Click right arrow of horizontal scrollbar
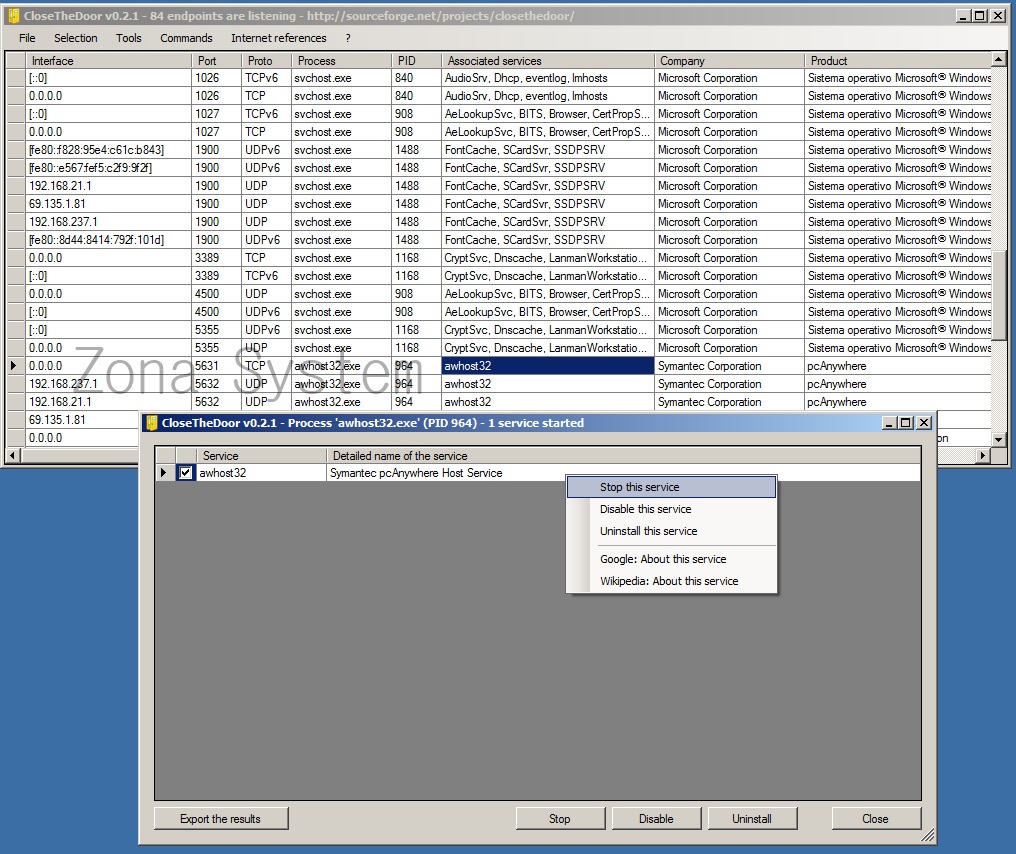This screenshot has height=854, width=1016. (983, 456)
